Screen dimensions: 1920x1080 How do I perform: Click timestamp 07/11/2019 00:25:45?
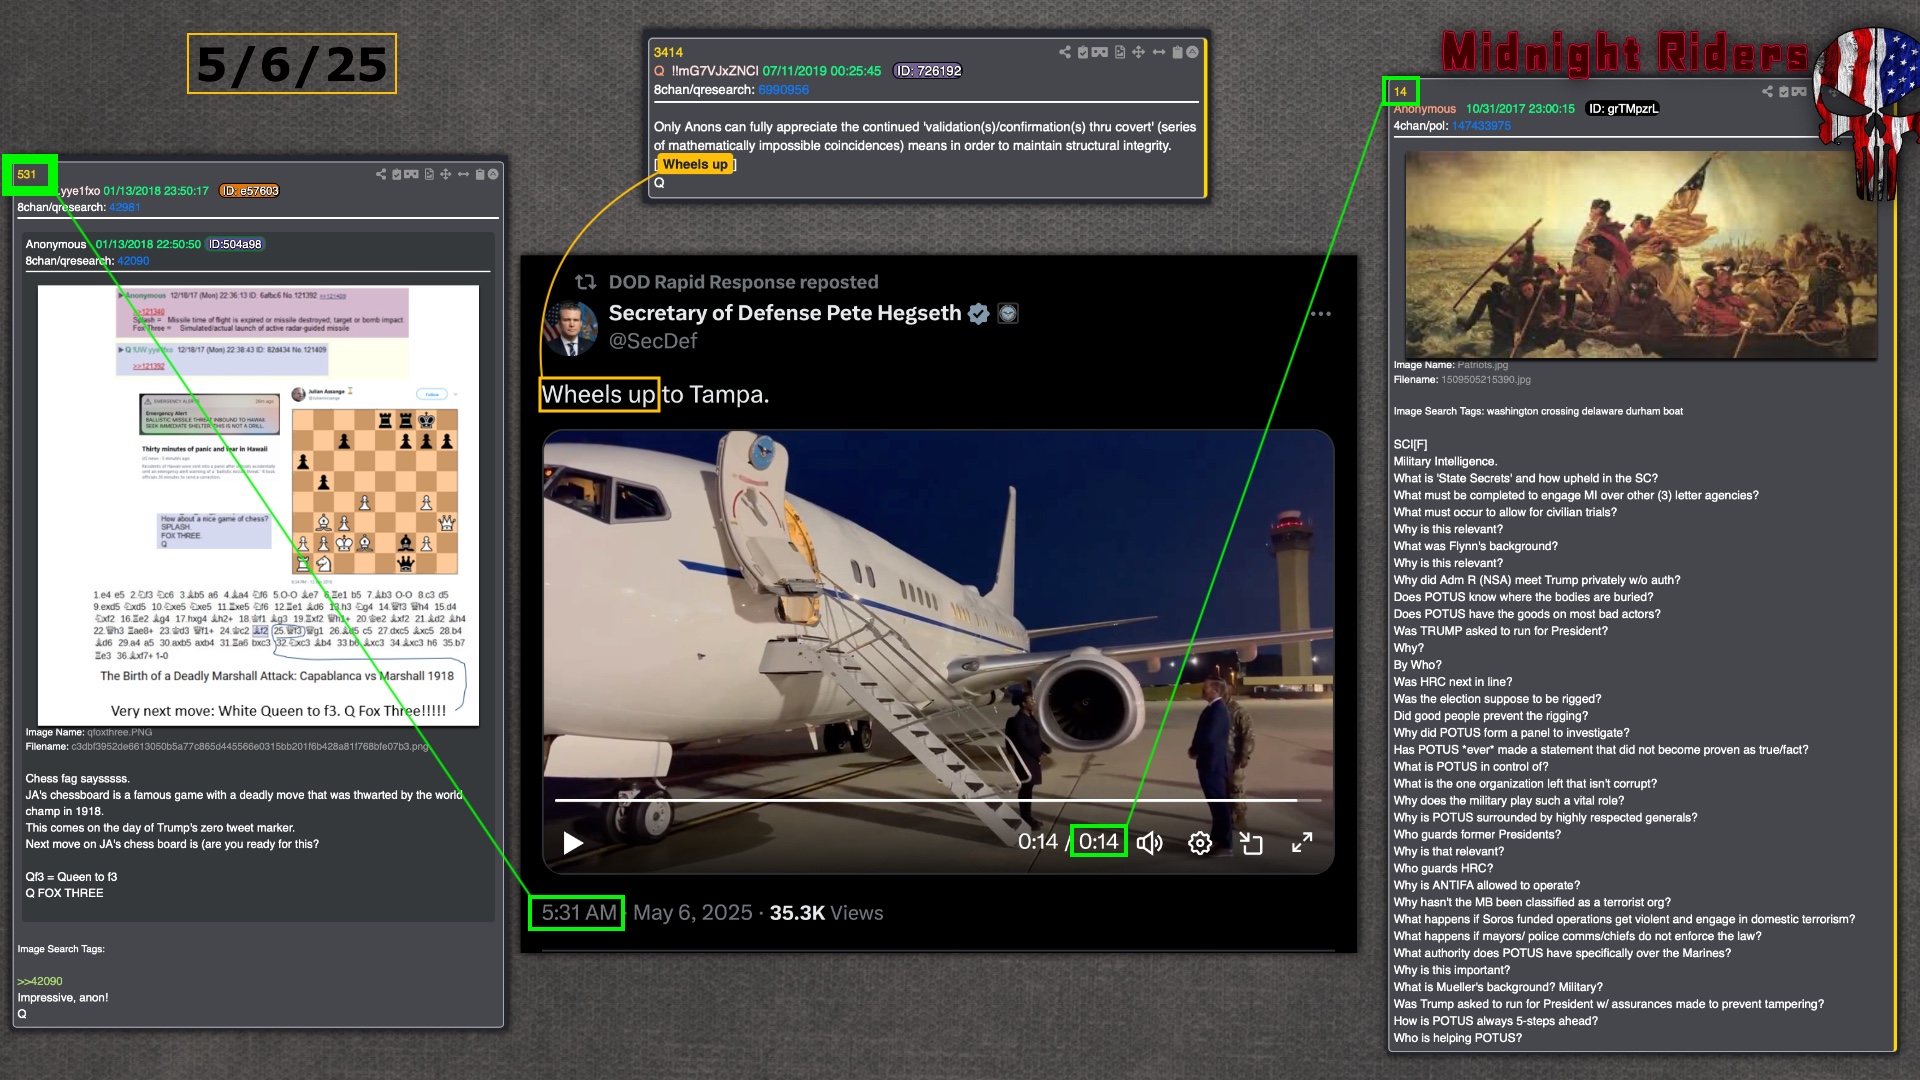click(822, 71)
